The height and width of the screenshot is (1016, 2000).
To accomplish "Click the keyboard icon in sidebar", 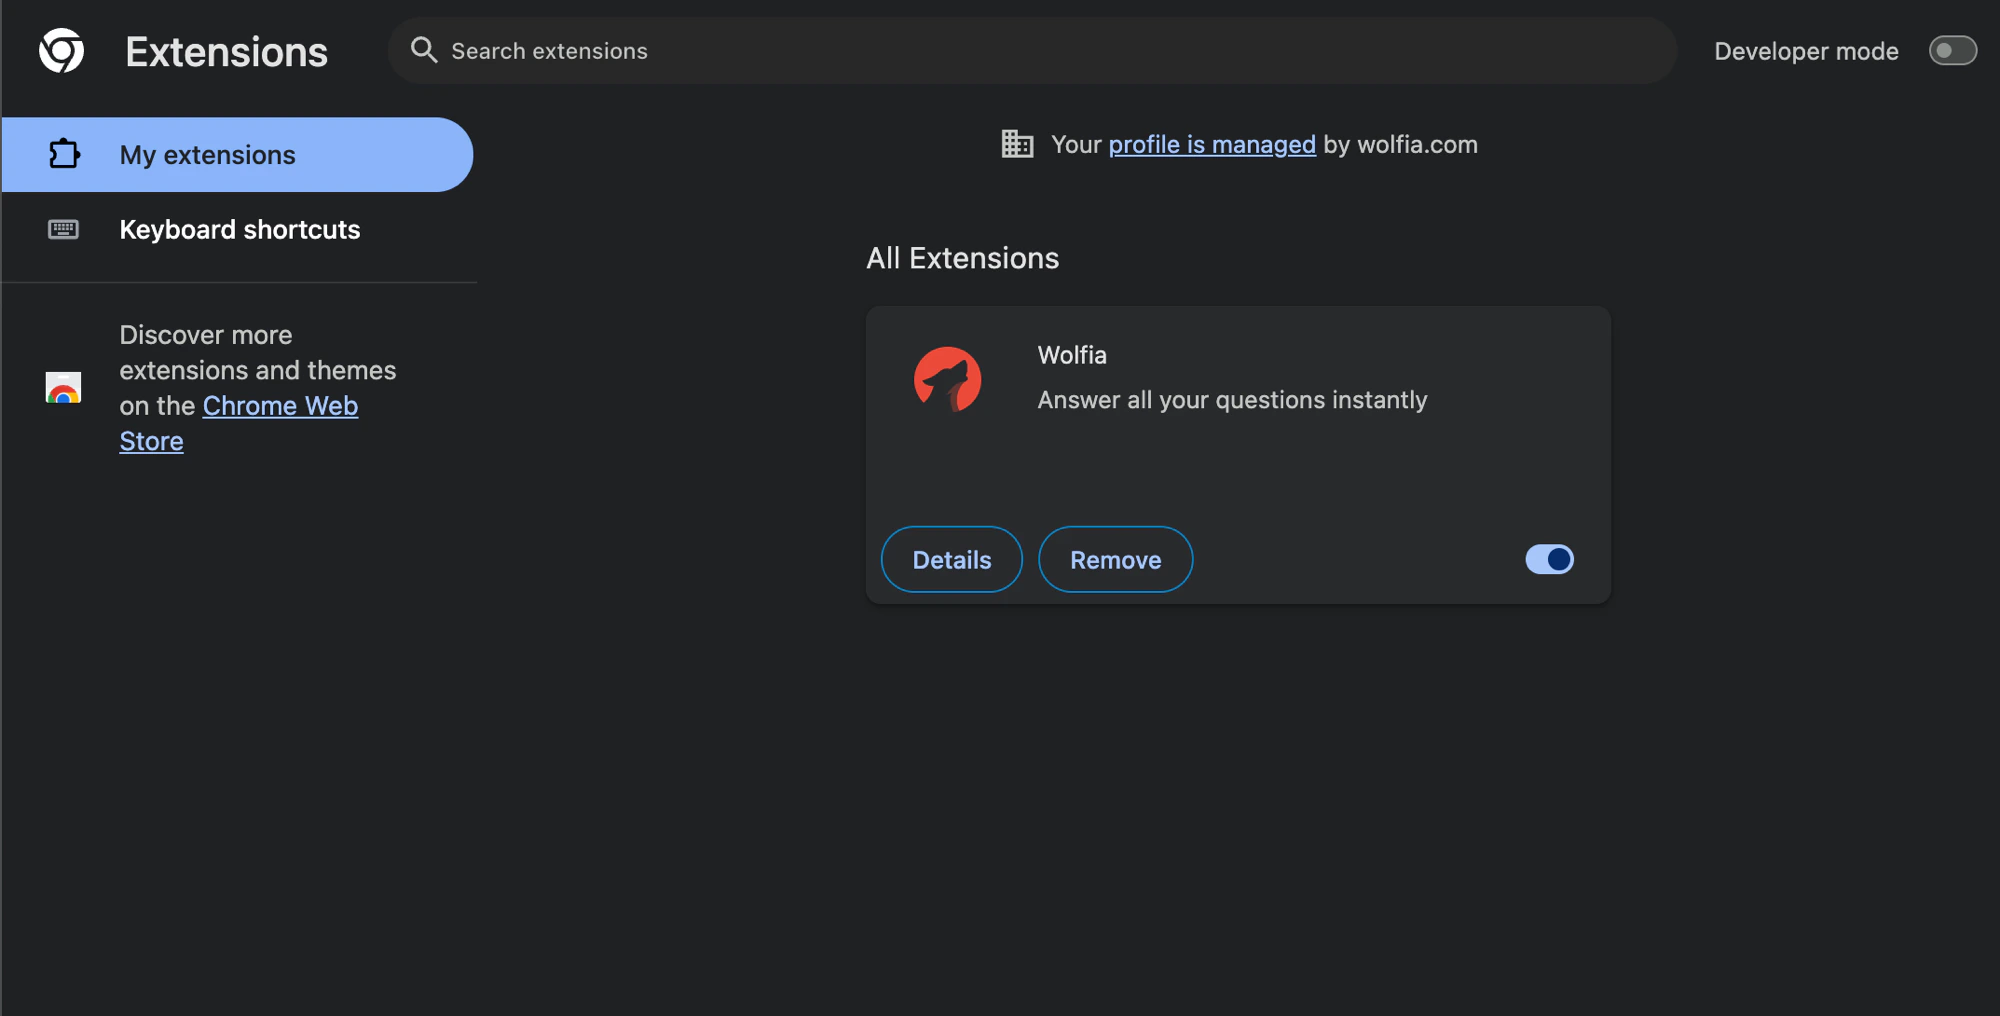I will coord(63,229).
